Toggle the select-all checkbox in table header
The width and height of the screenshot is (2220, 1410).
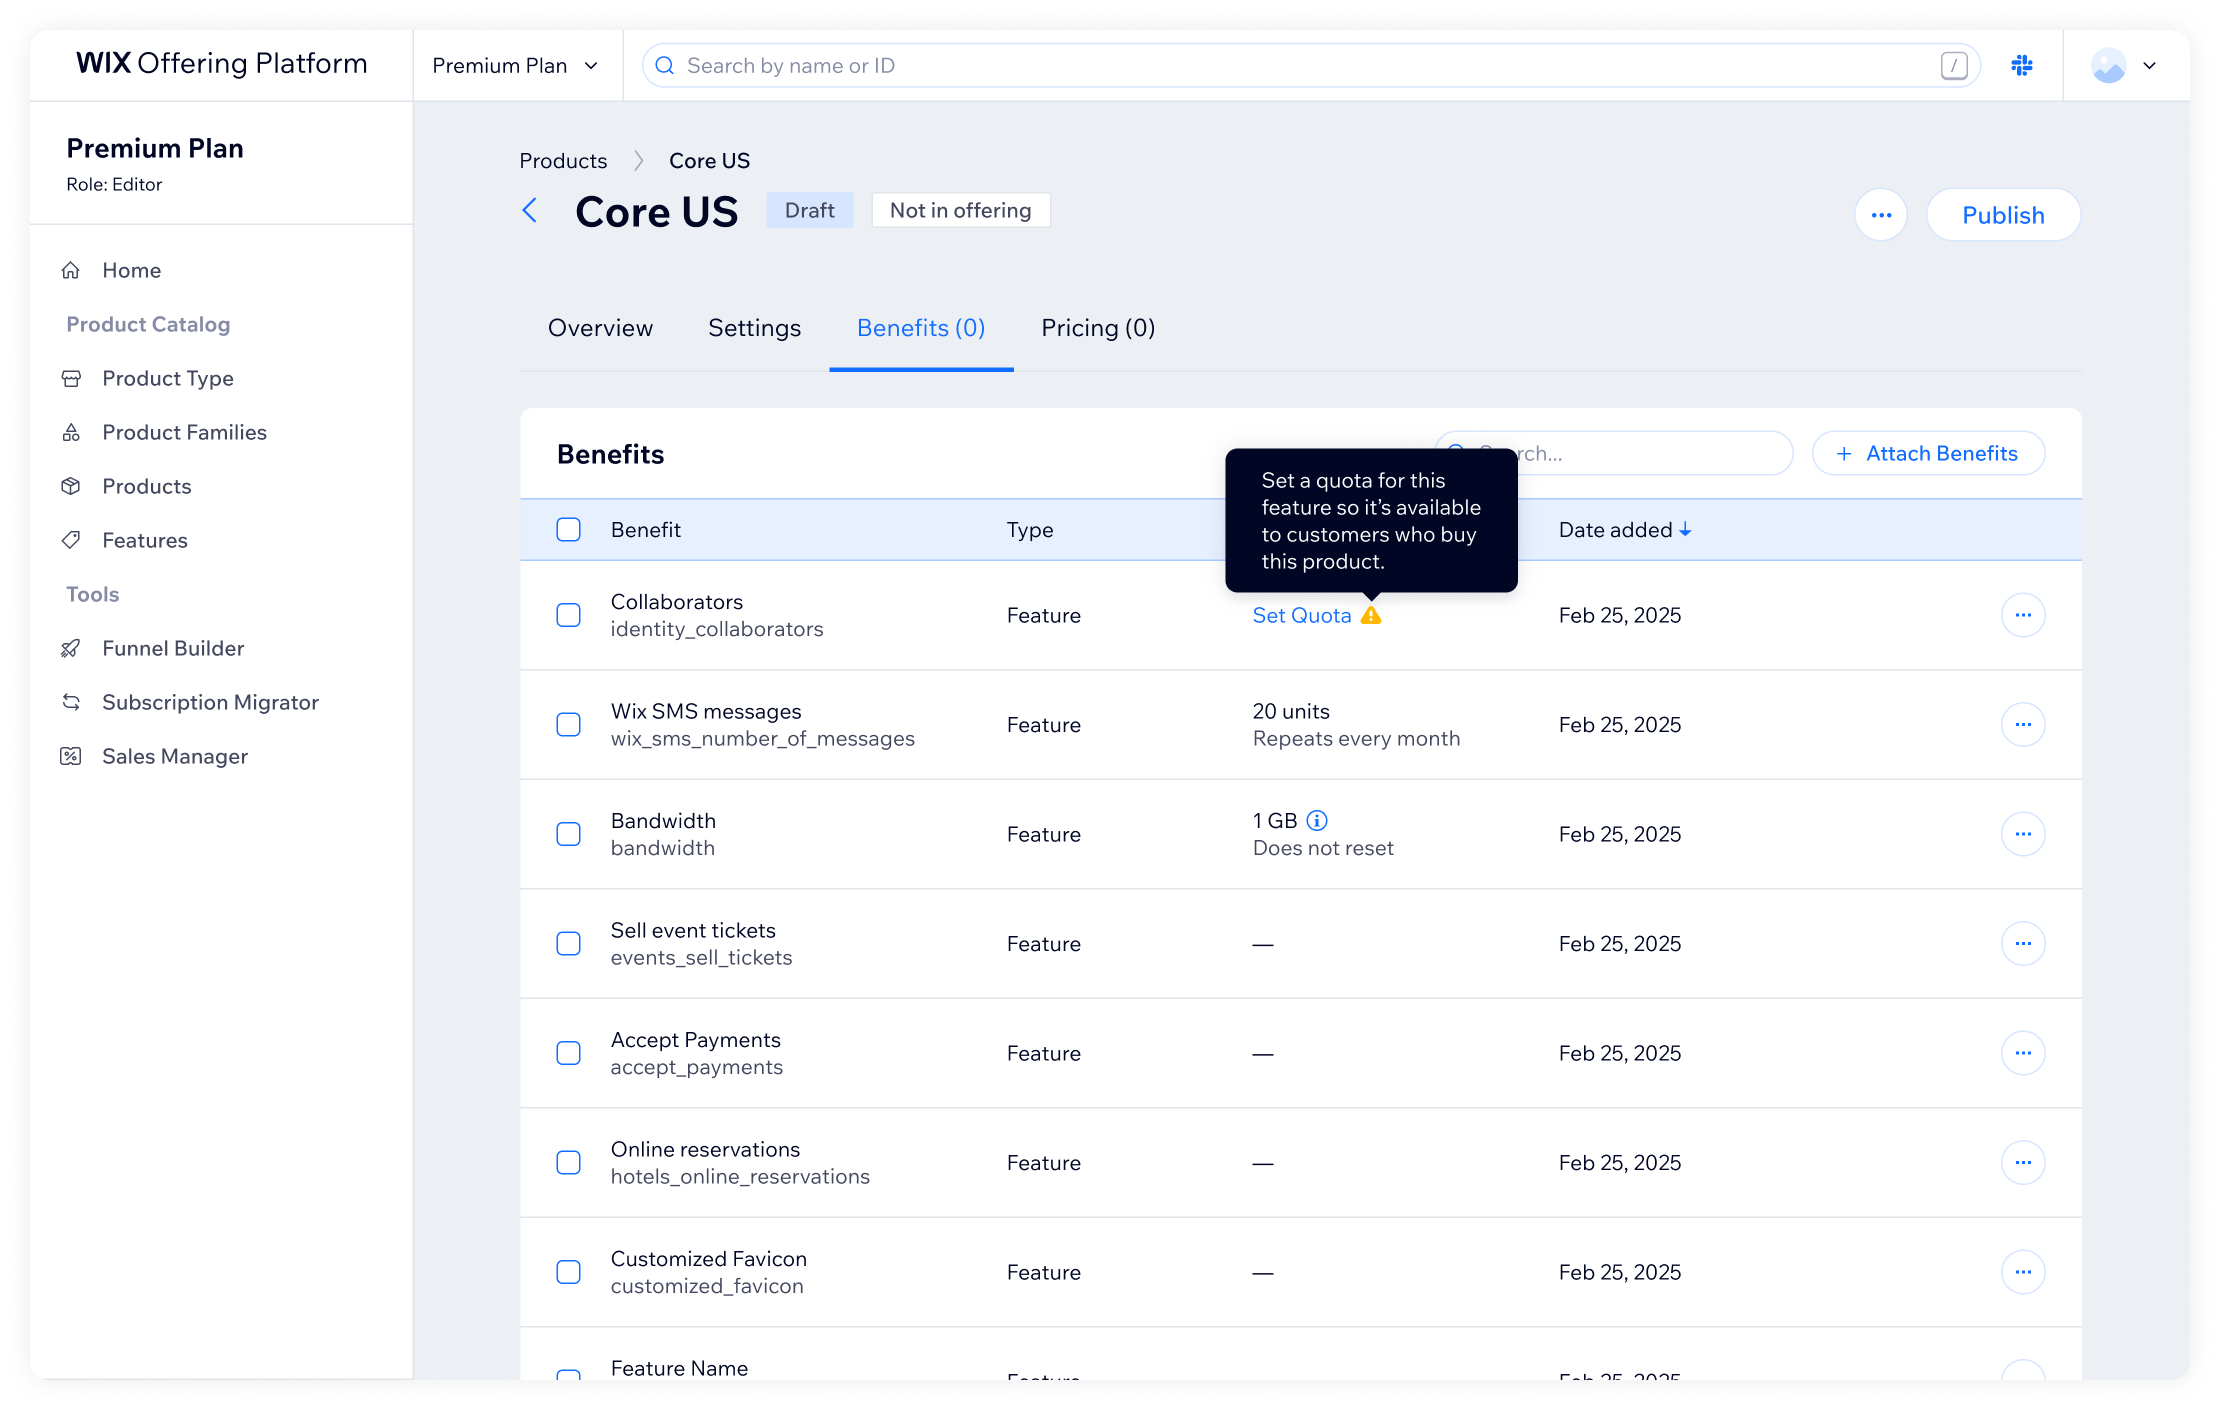pos(568,529)
